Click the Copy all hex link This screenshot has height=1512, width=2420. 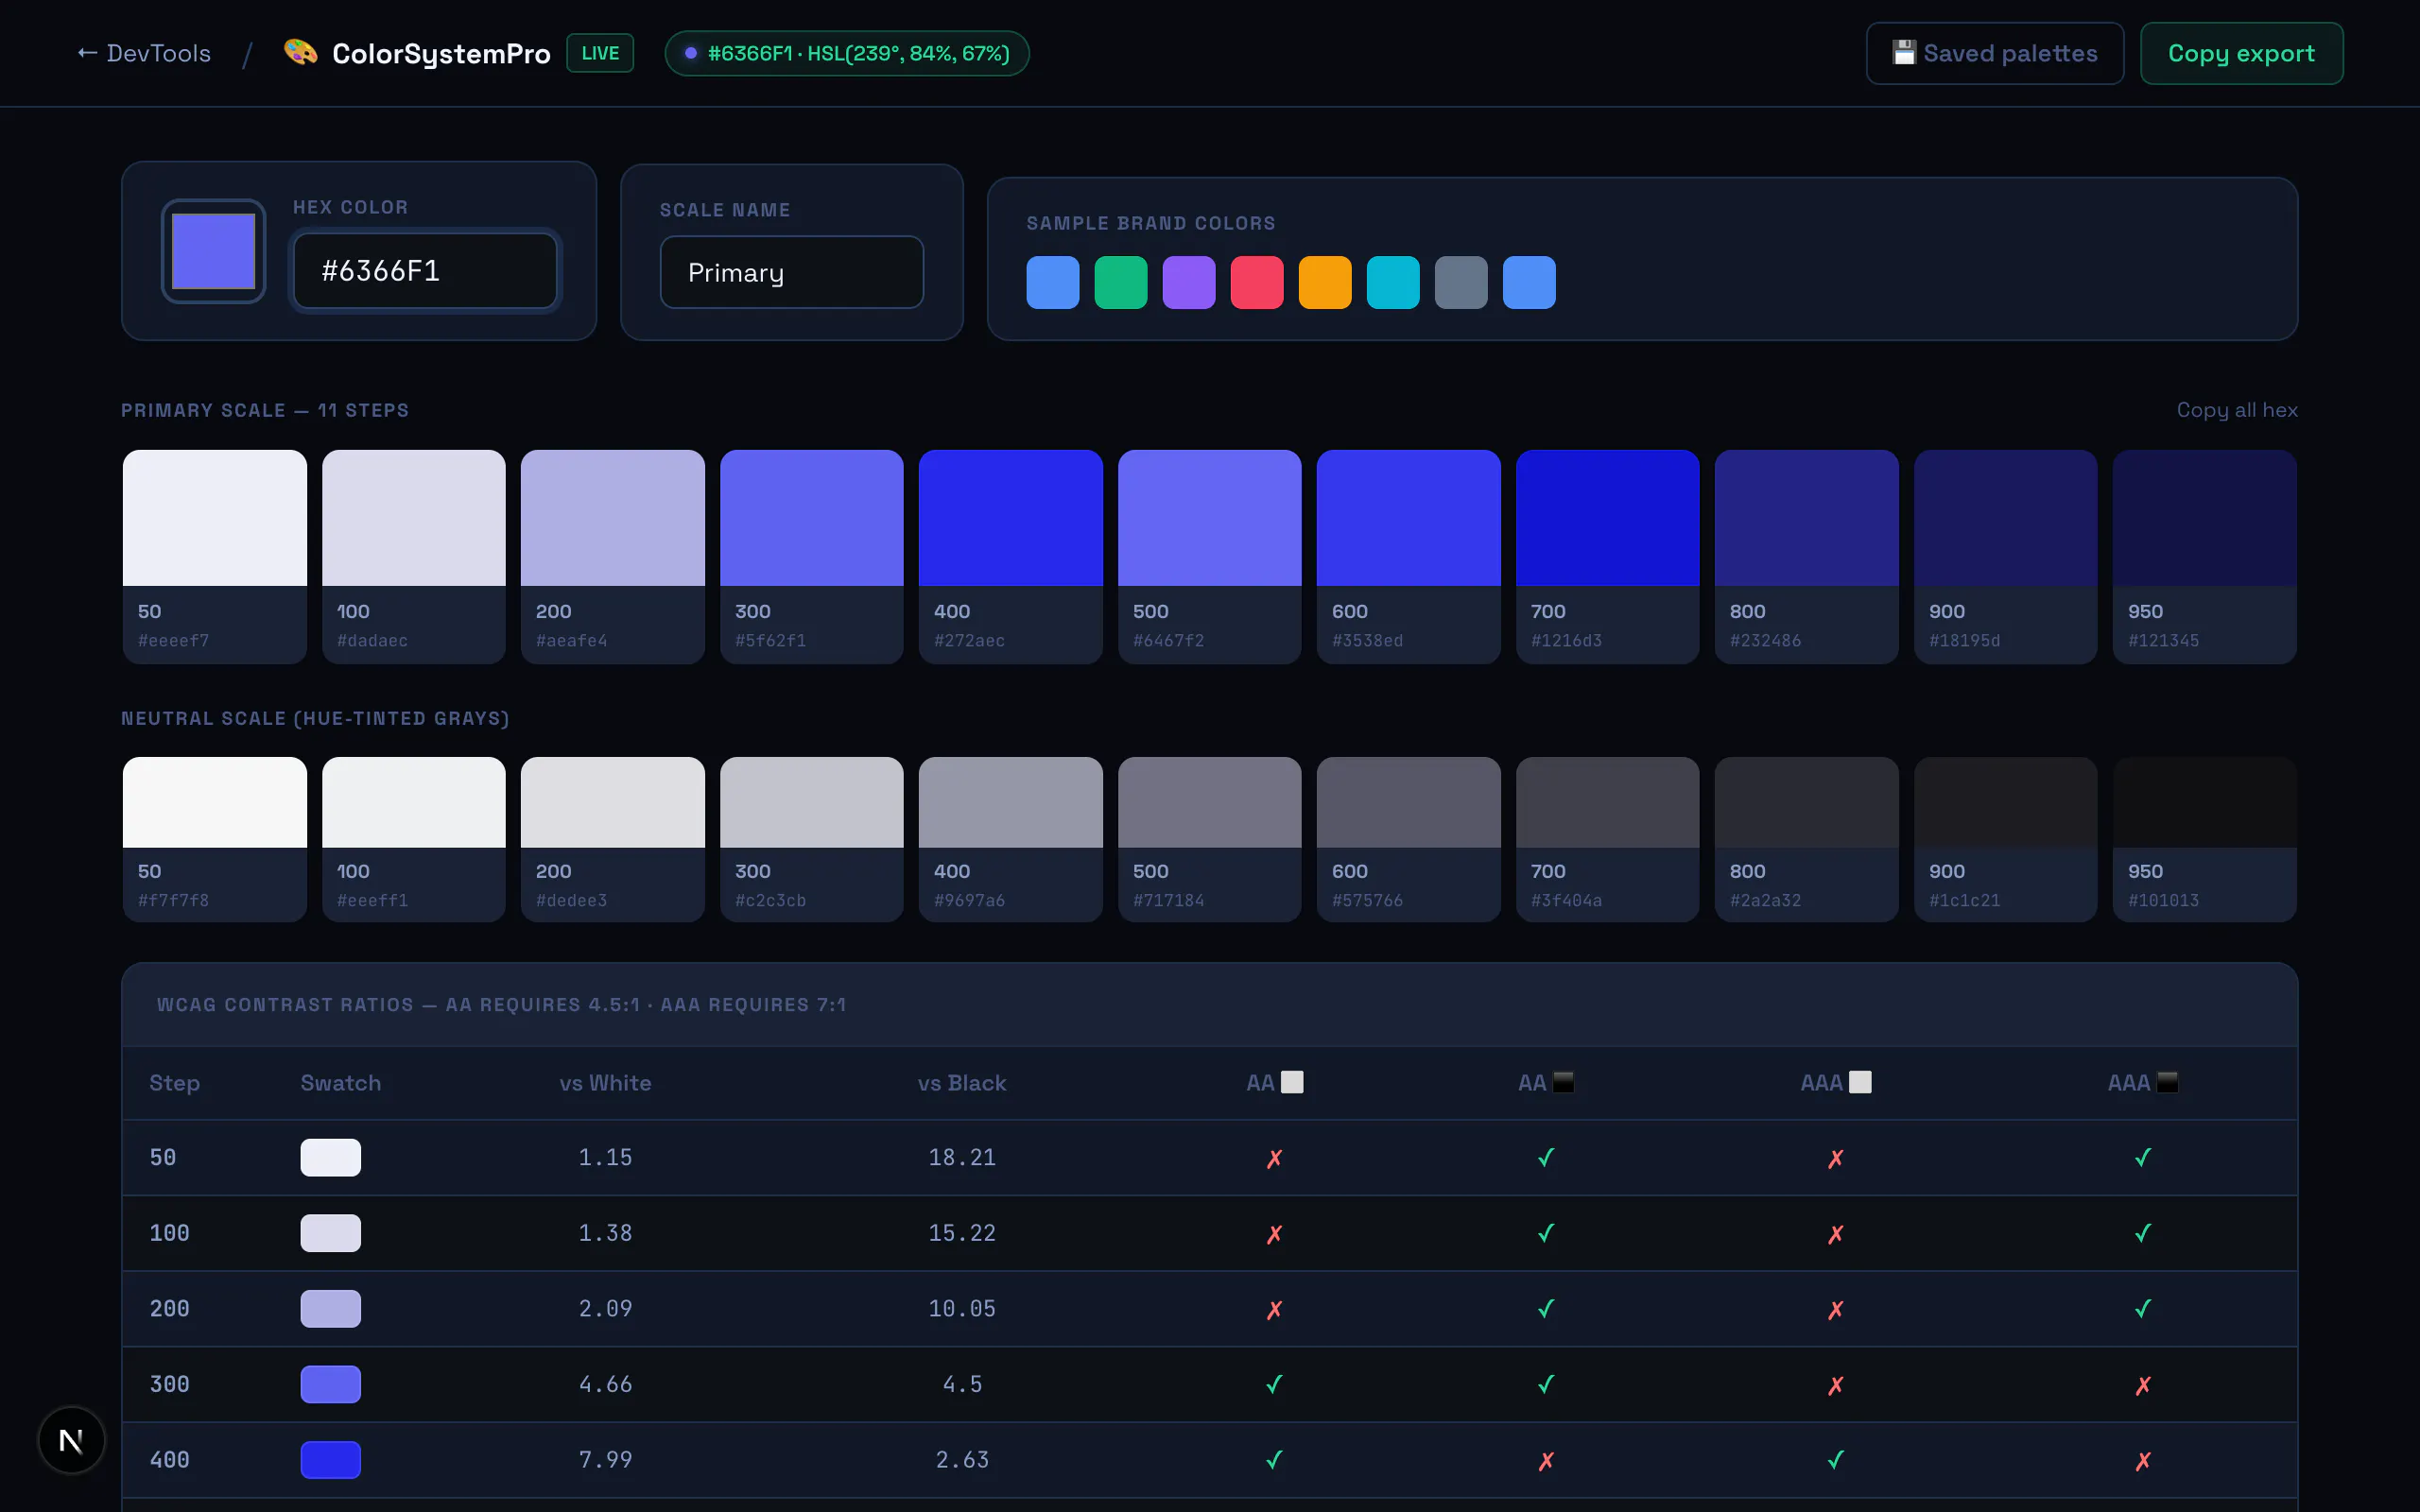2237,410
